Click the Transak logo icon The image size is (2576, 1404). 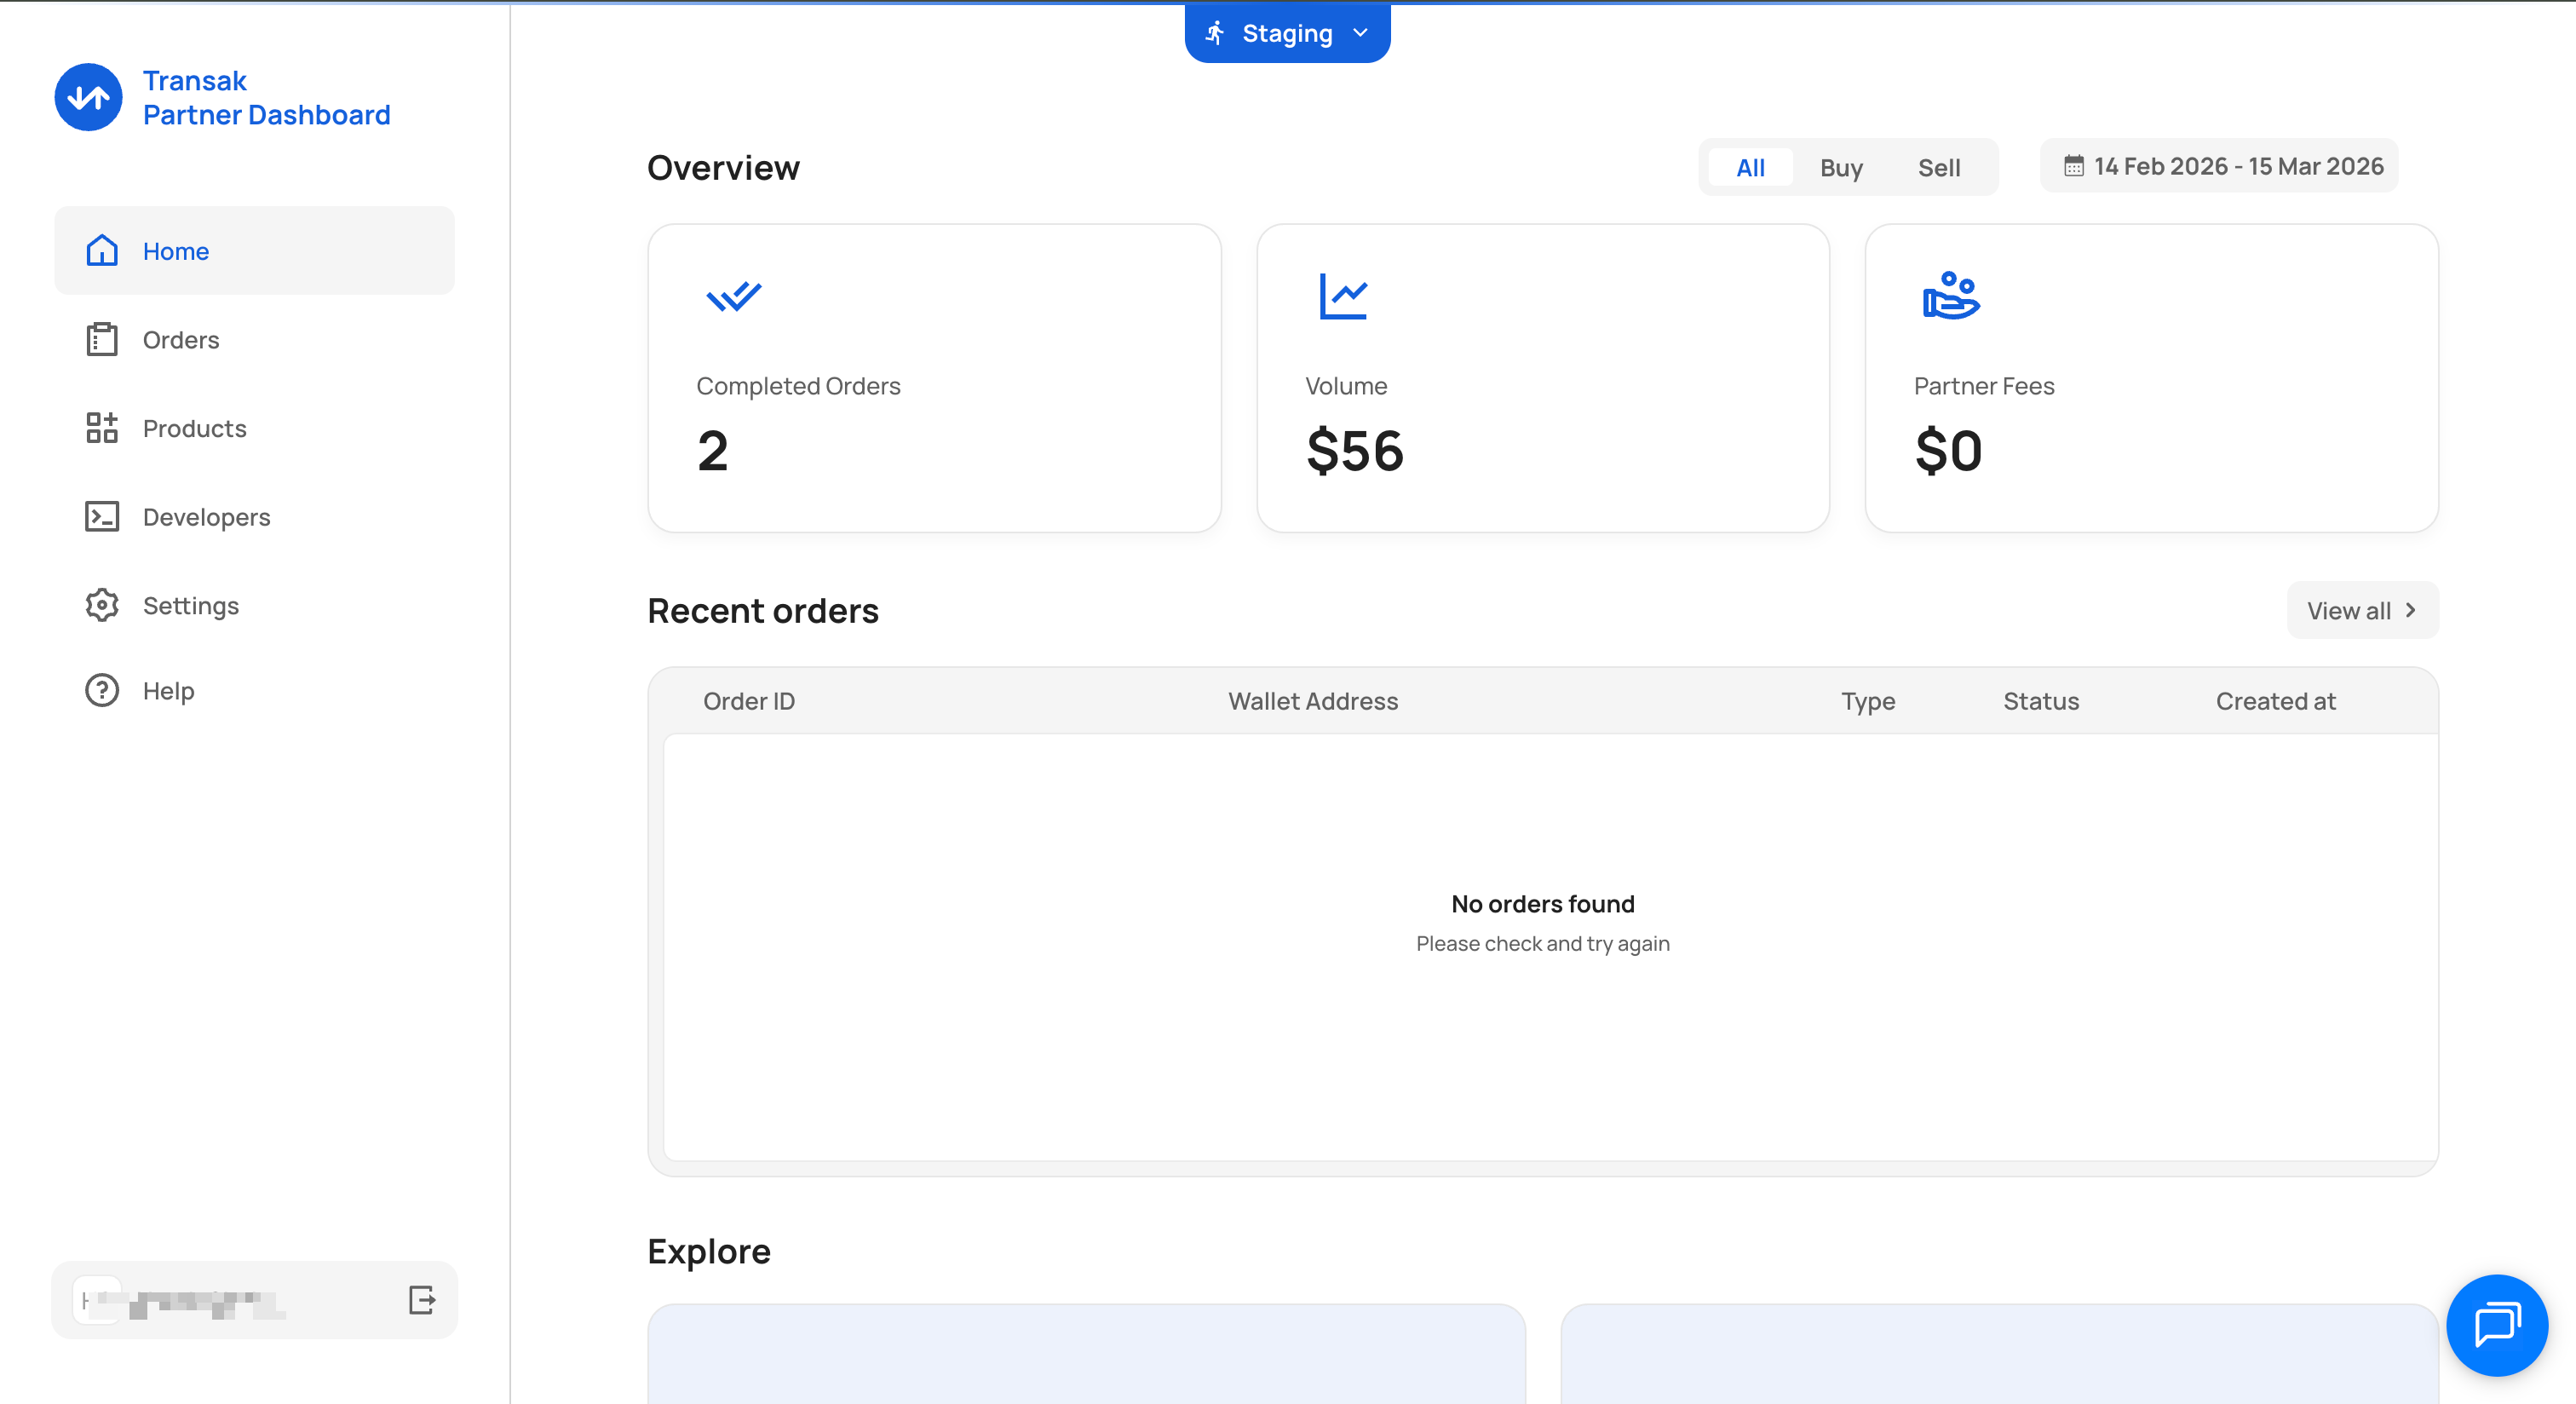point(88,97)
